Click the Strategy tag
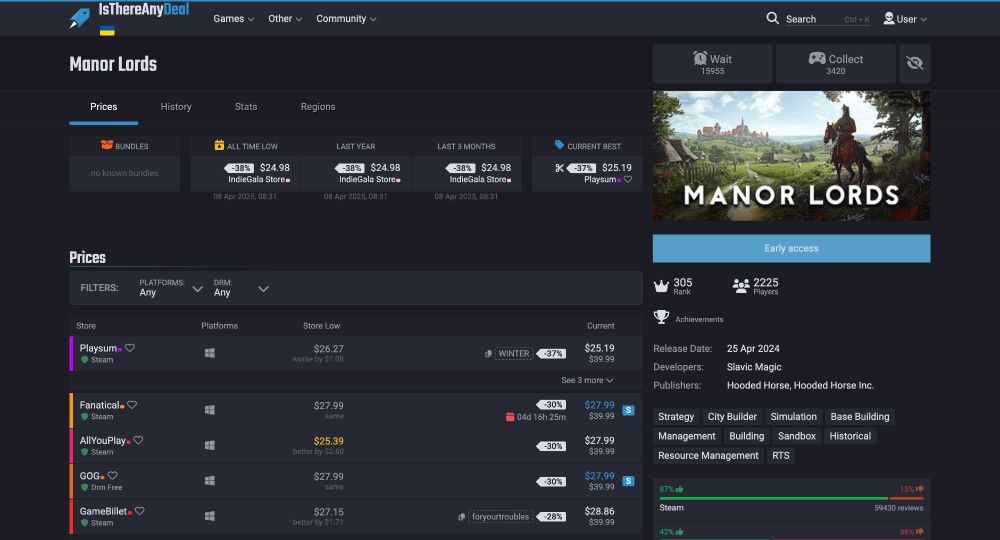 pyautogui.click(x=675, y=416)
